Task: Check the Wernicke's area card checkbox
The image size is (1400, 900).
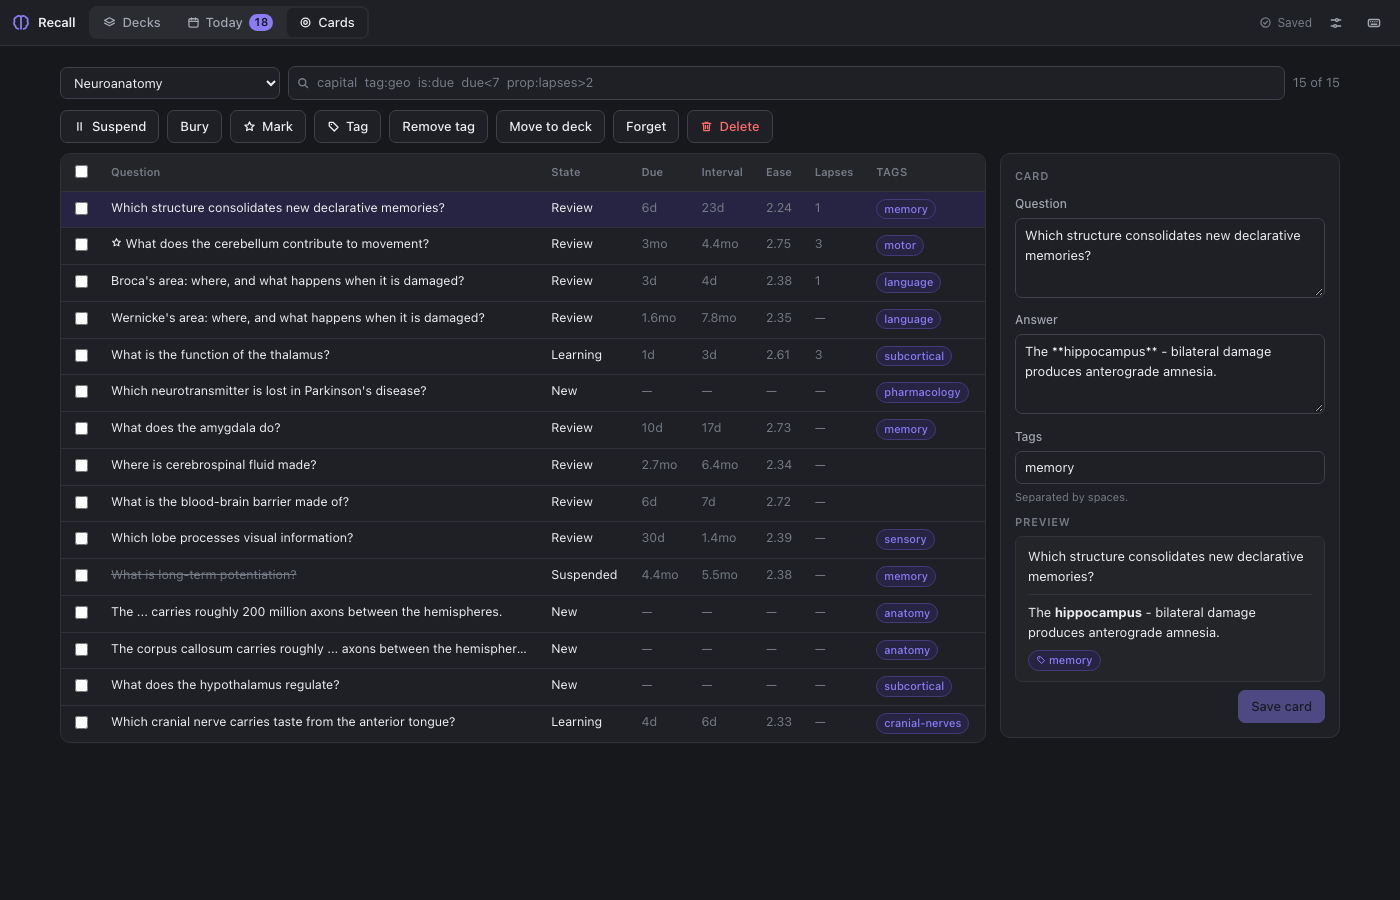Action: pyautogui.click(x=82, y=319)
